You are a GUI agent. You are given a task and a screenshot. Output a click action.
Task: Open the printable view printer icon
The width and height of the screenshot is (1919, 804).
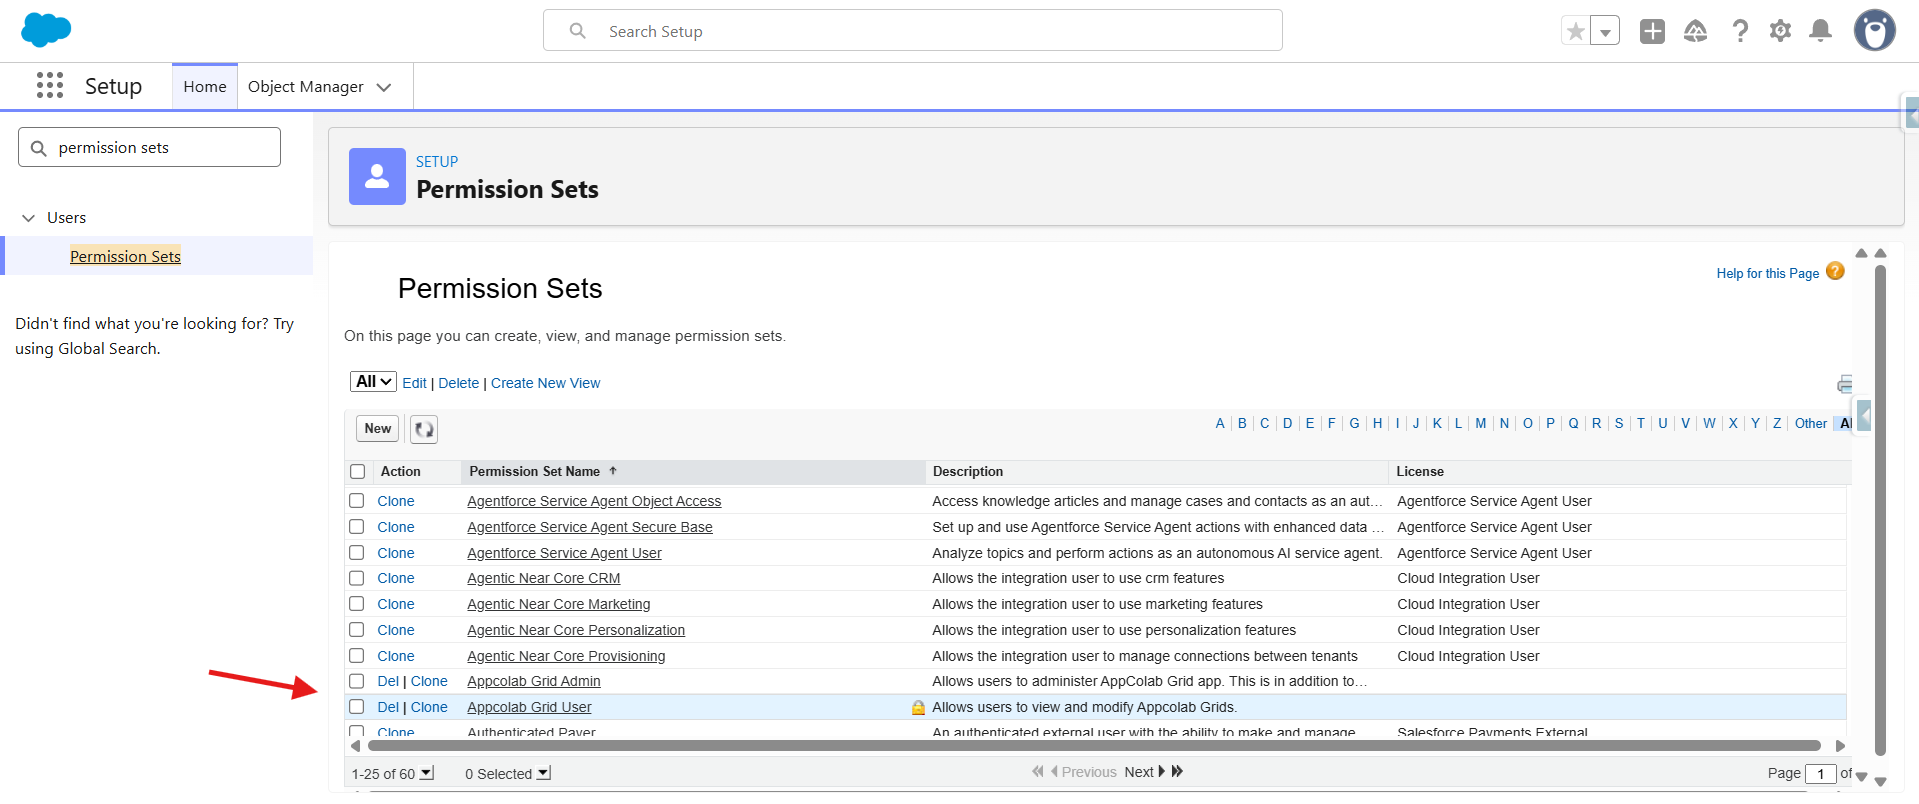pyautogui.click(x=1845, y=384)
